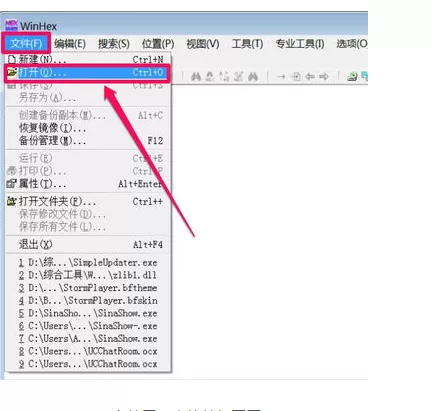Viewport: 432px width, 411px height.
Task: Click the first binoculars find-text toolbar icon
Action: point(196,77)
